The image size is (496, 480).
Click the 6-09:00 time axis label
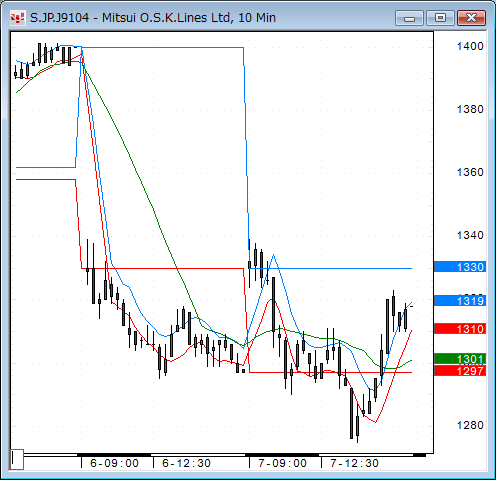point(114,463)
